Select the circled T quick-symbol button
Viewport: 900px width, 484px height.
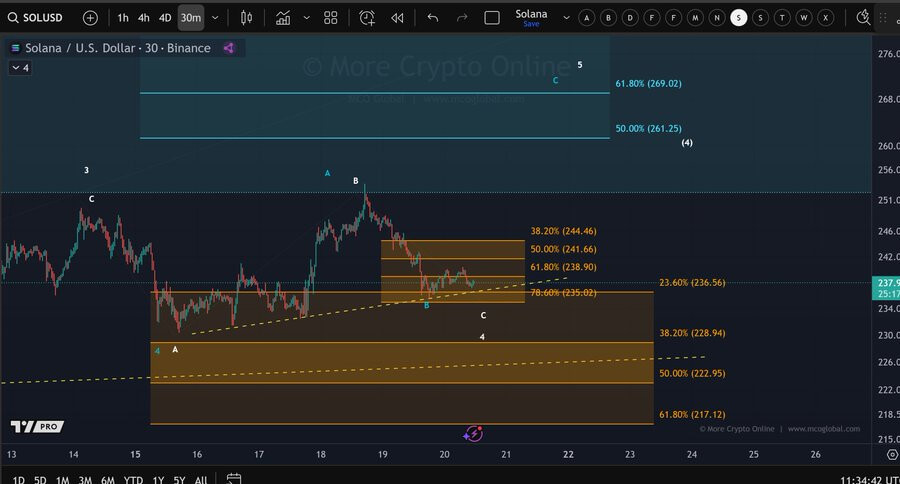(x=782, y=18)
